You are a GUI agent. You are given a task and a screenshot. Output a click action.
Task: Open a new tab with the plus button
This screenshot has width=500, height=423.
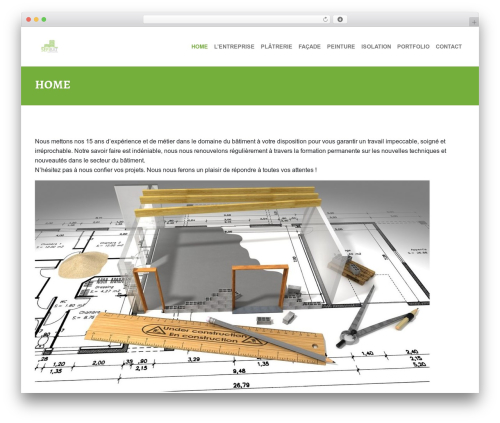[x=474, y=22]
